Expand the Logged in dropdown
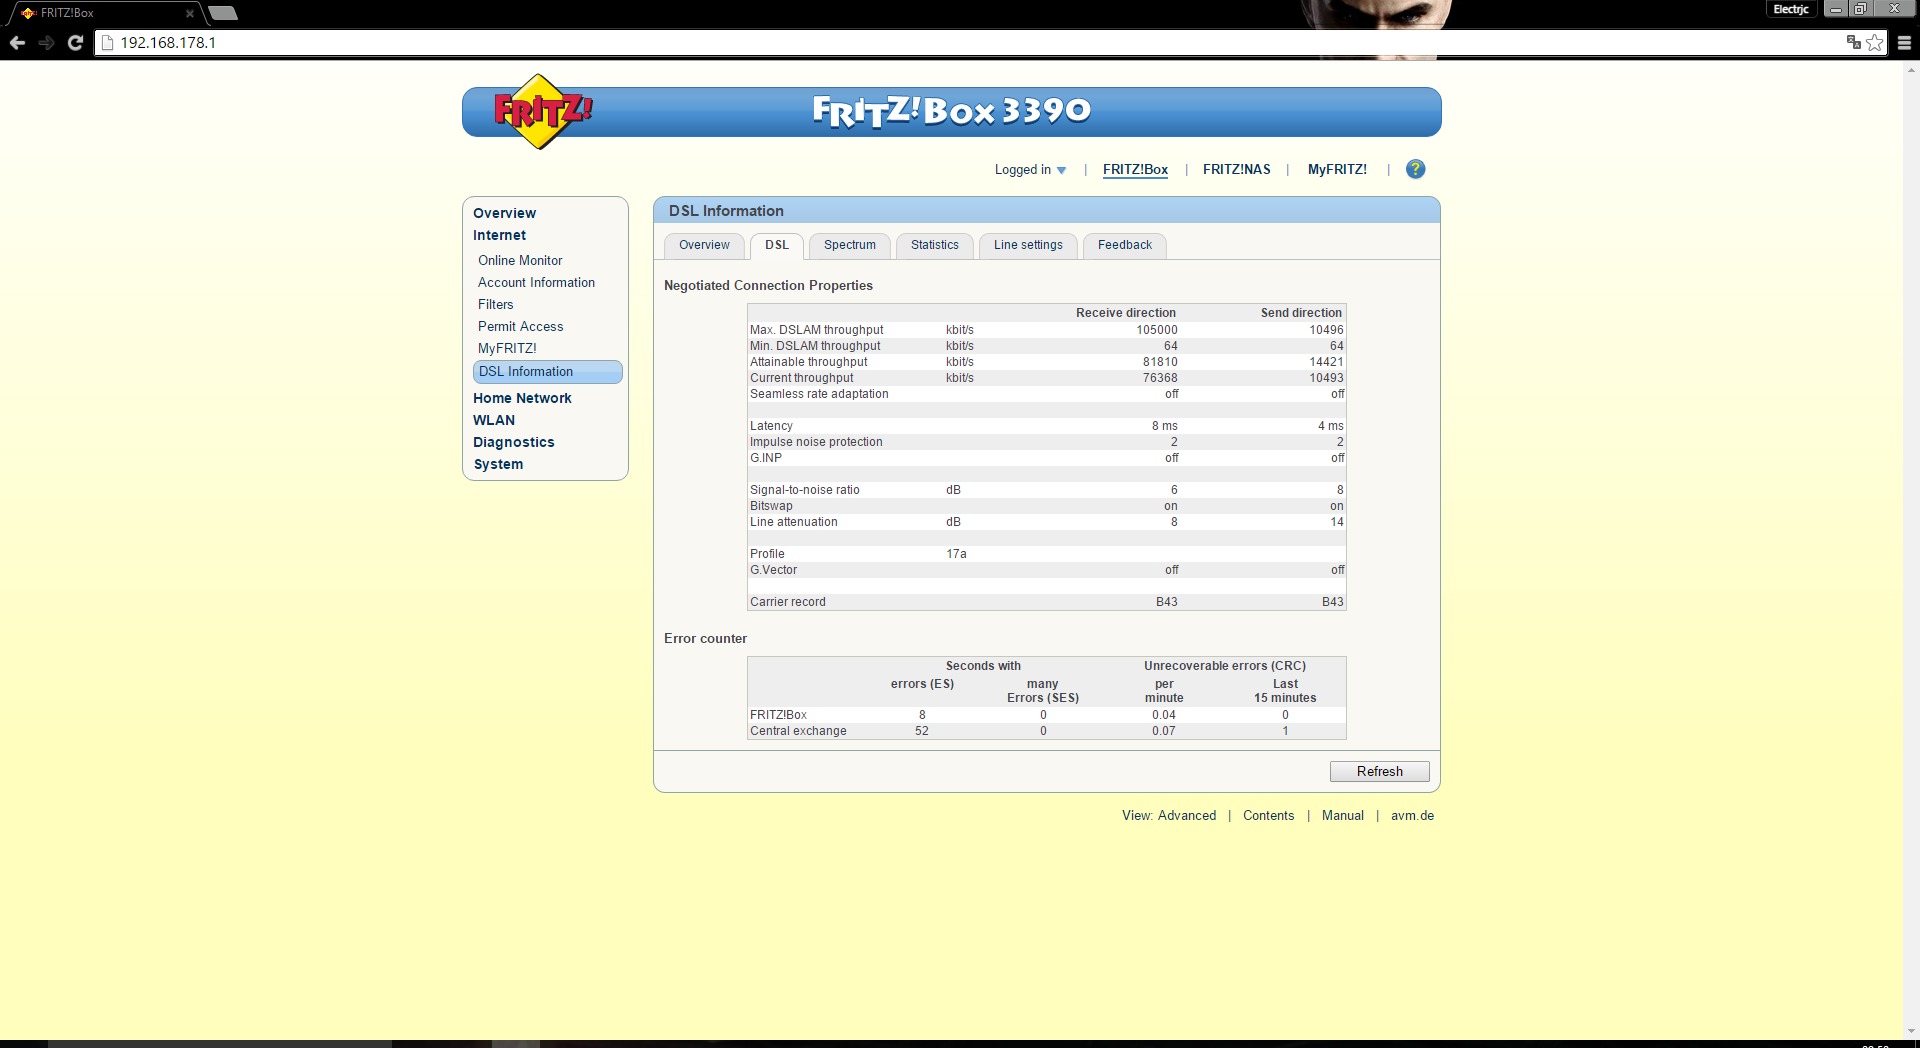Viewport: 1920px width, 1048px height. (1030, 170)
